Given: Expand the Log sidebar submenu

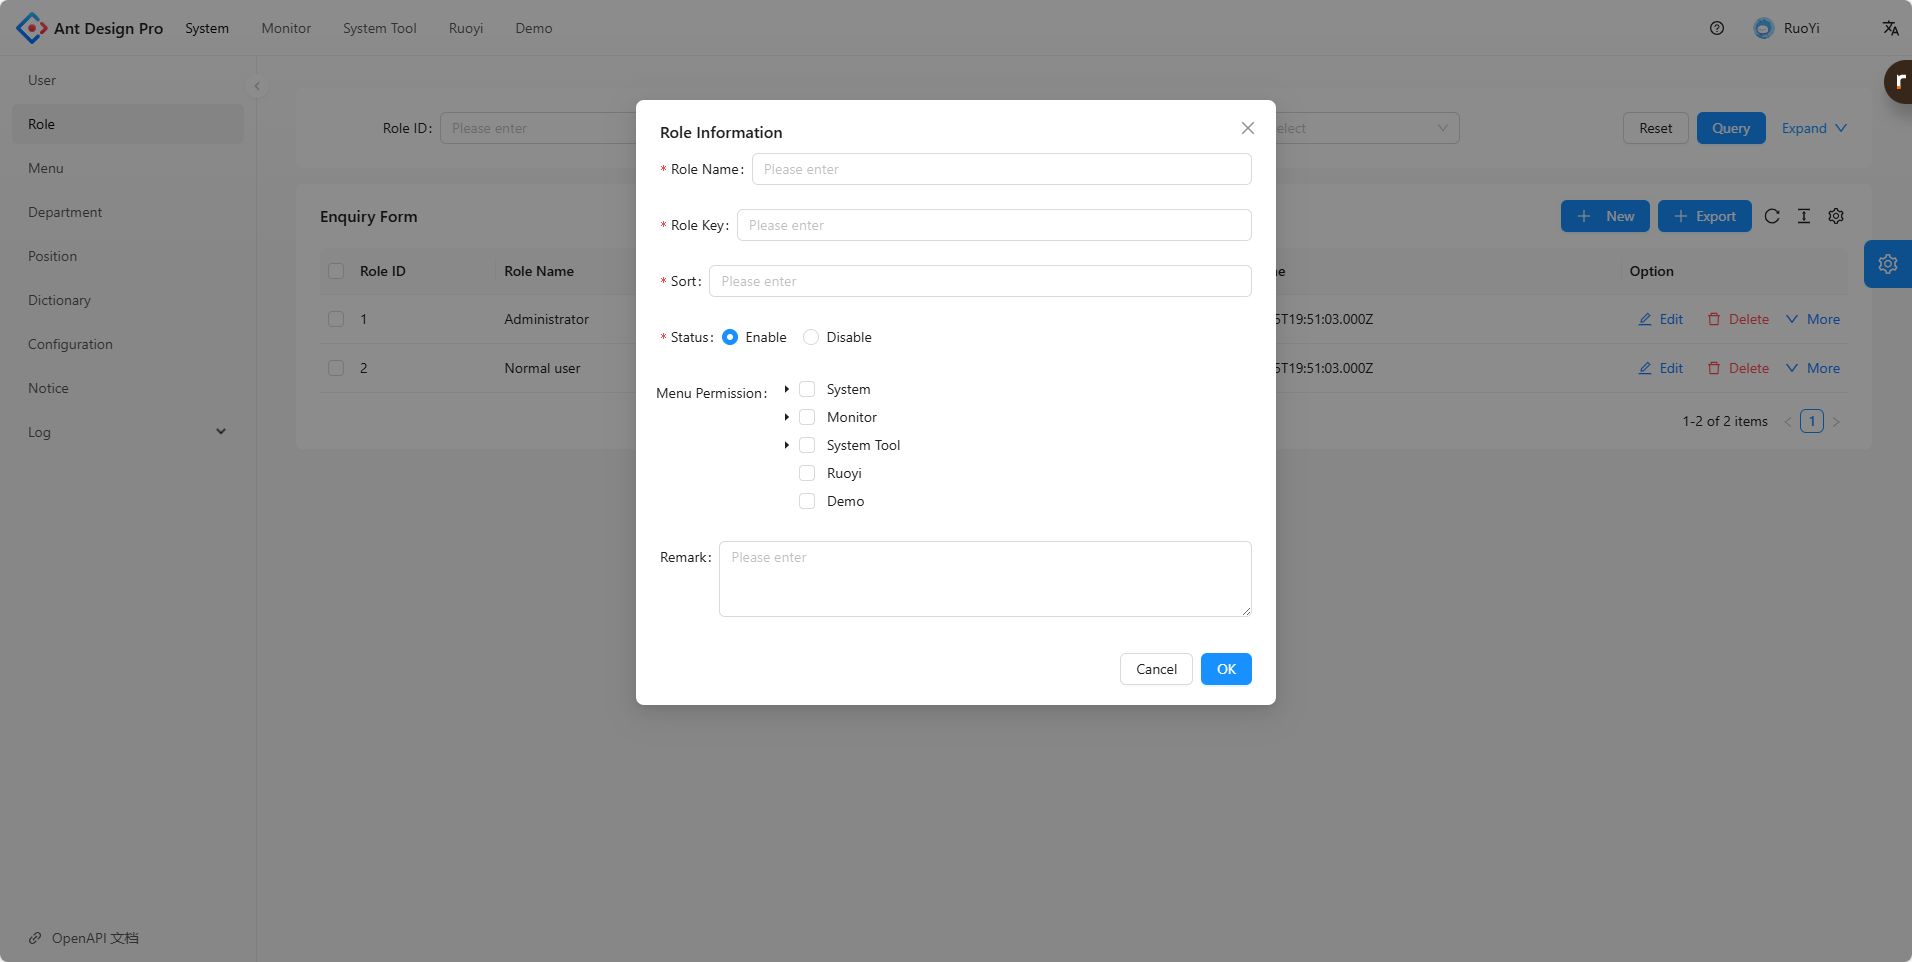Looking at the screenshot, I should pos(221,432).
